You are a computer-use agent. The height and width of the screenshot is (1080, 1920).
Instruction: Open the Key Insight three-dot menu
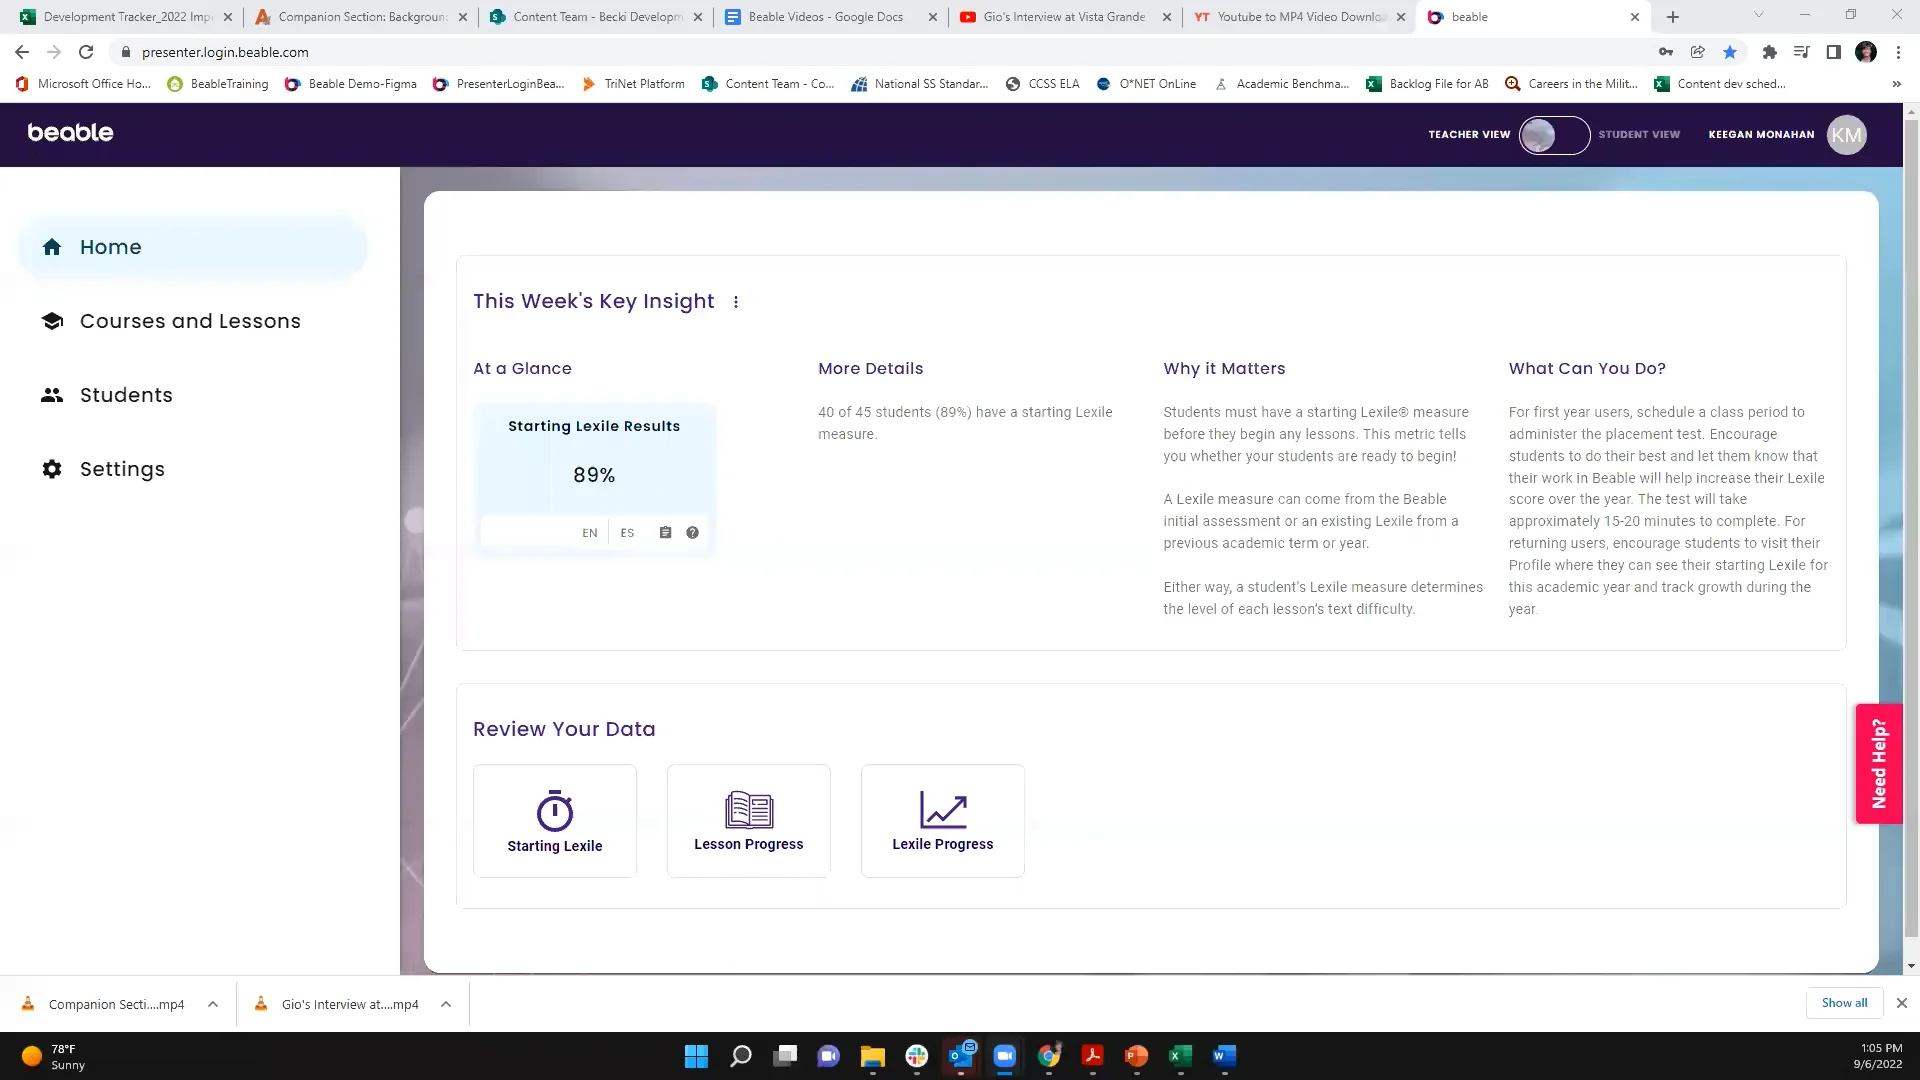pos(736,302)
